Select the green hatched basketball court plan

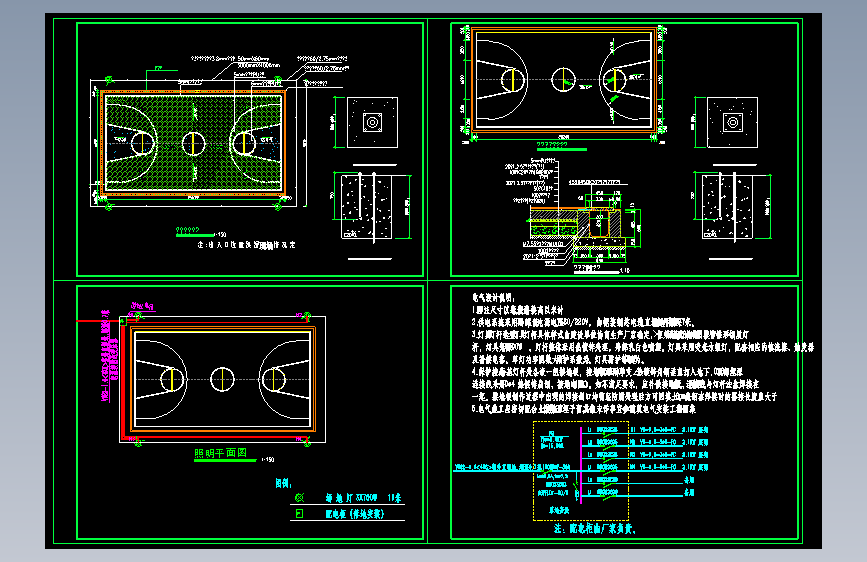[193, 143]
